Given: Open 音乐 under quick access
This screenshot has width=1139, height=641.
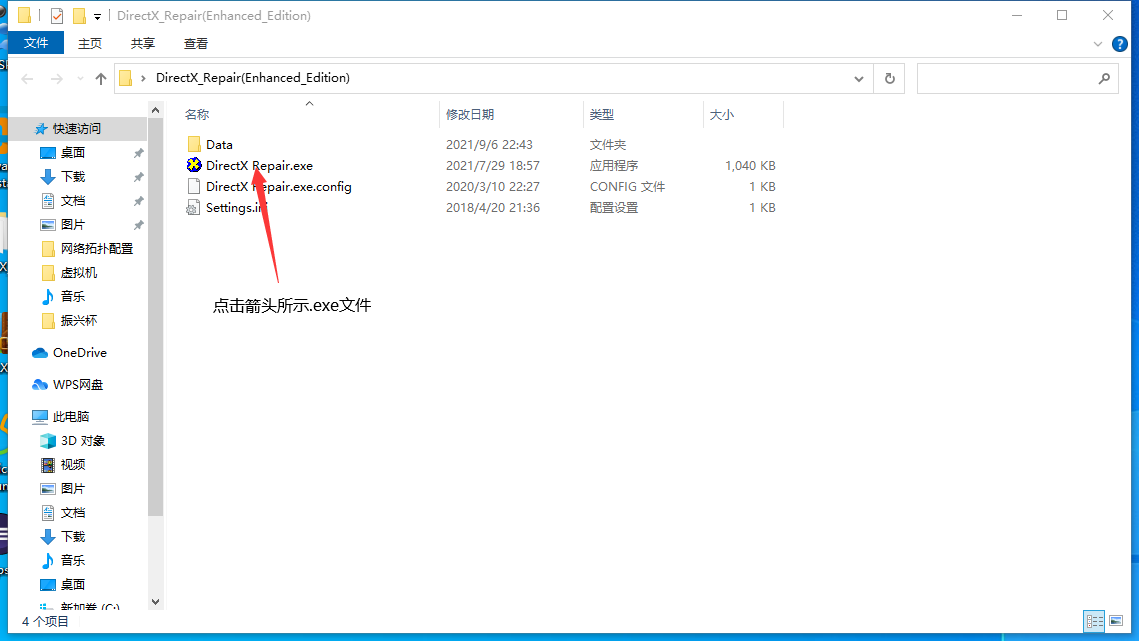Looking at the screenshot, I should tap(73, 297).
